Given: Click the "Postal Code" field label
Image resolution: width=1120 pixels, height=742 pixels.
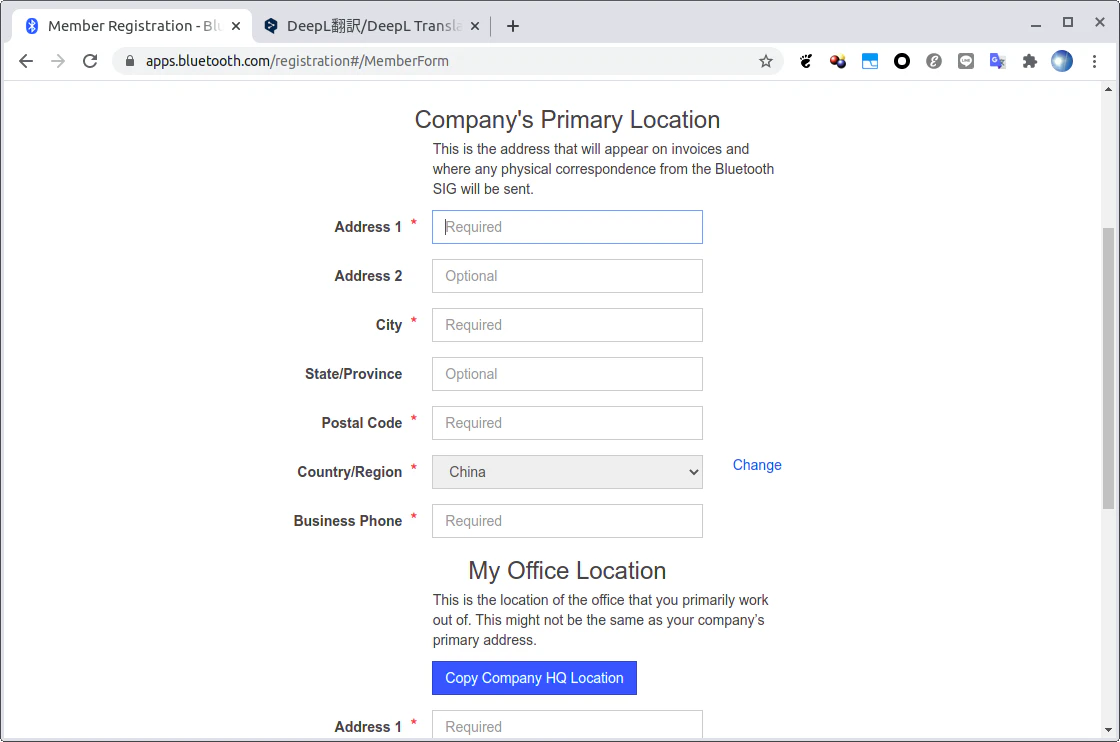Looking at the screenshot, I should [361, 423].
